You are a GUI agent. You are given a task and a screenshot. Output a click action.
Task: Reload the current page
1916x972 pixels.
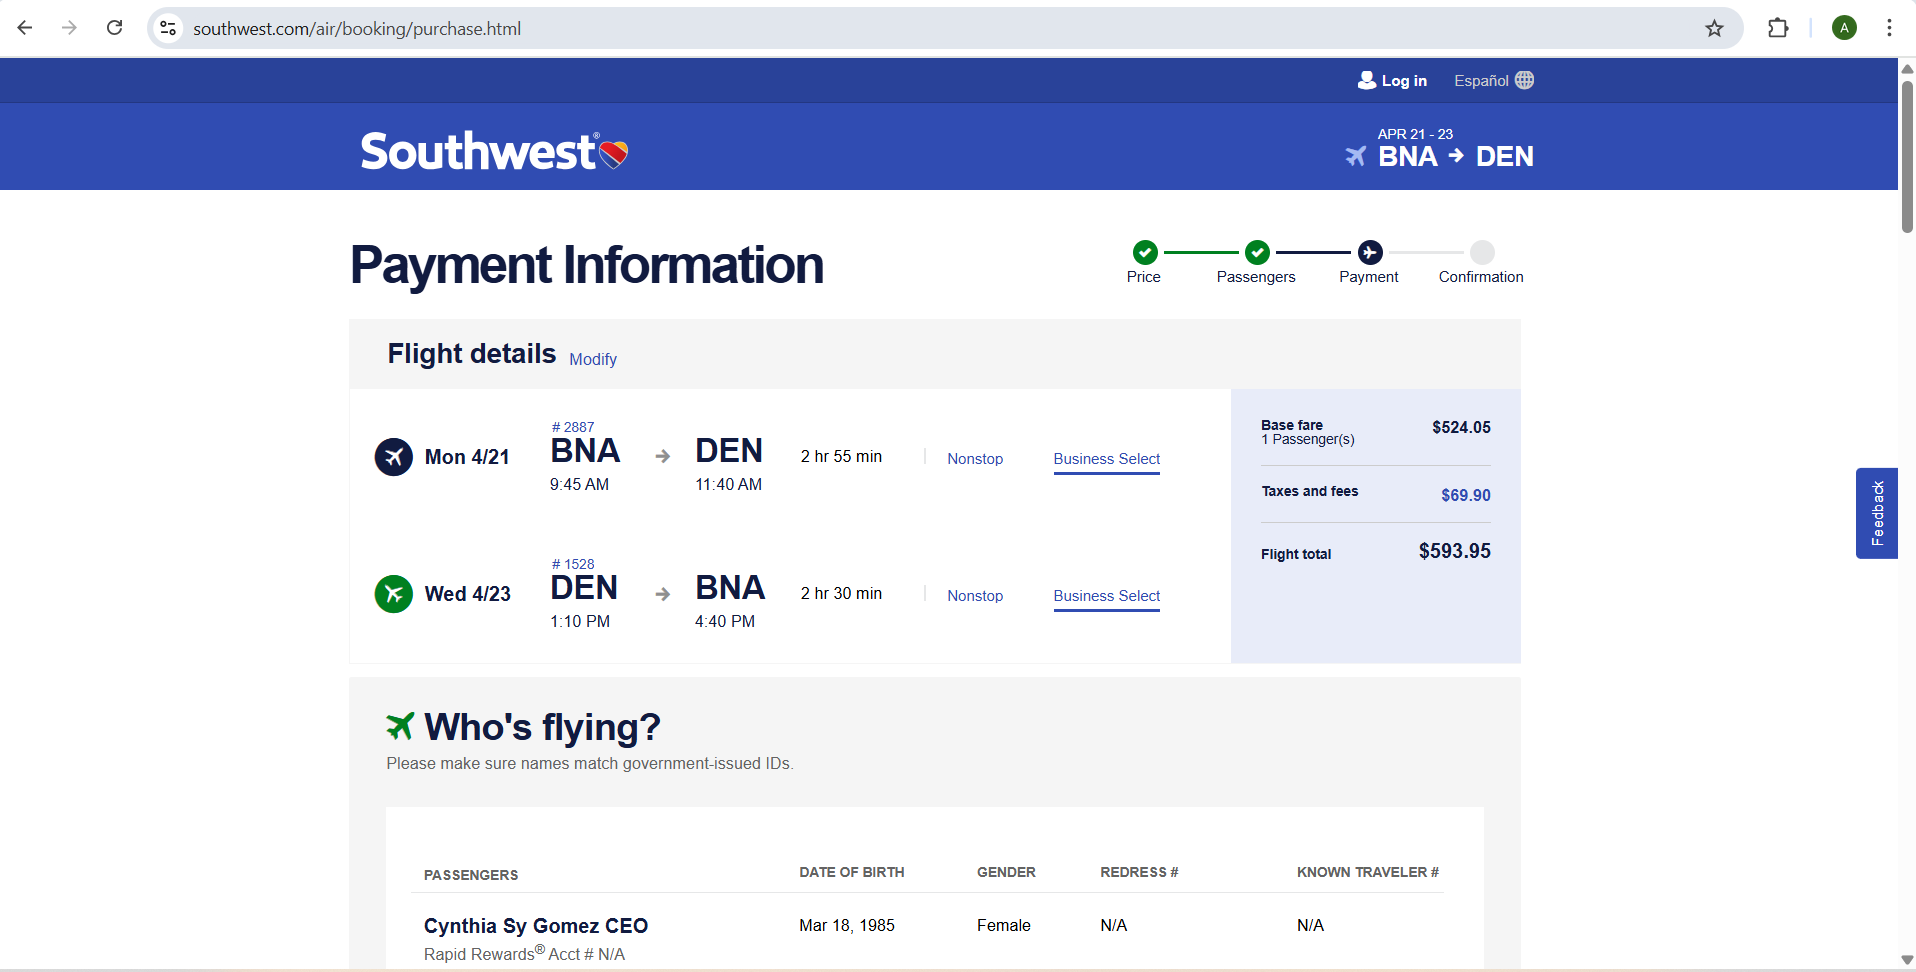[x=115, y=28]
